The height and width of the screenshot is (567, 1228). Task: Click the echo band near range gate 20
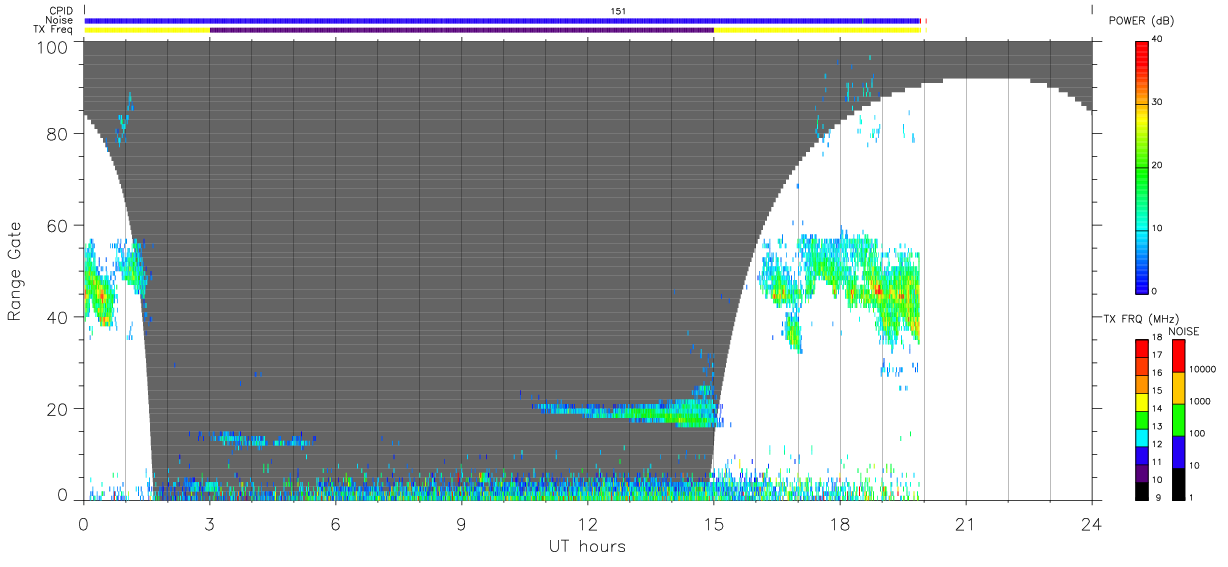(625, 411)
